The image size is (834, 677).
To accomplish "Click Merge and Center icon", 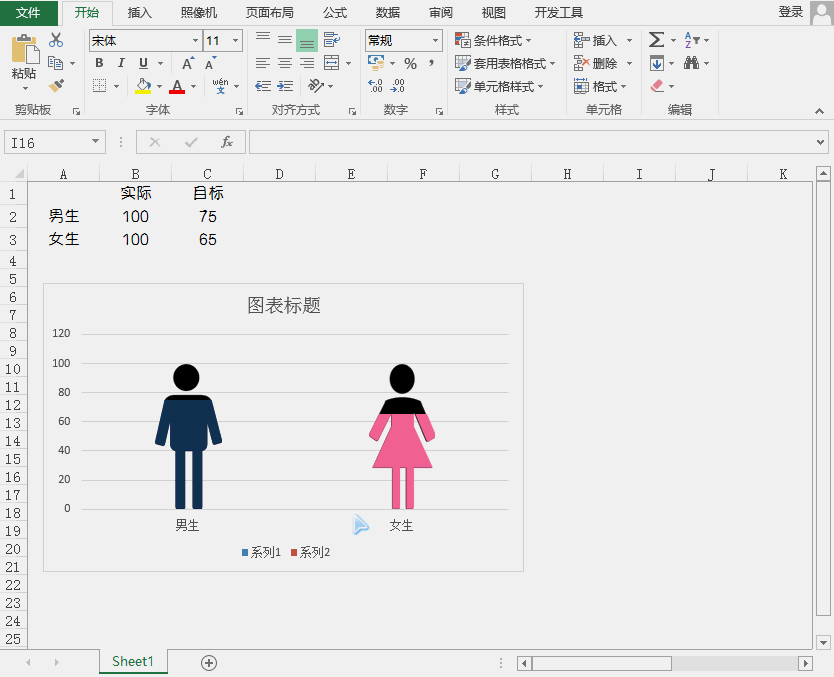I will [332, 63].
